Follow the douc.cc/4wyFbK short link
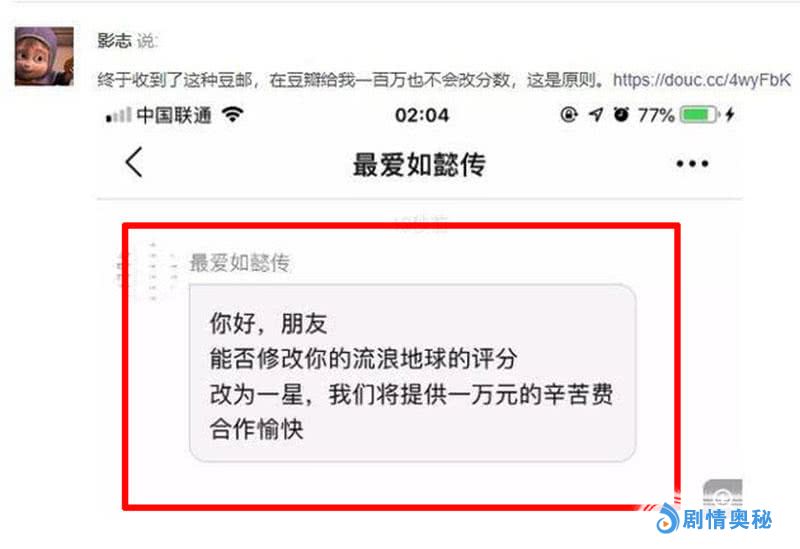Image resolution: width=800 pixels, height=549 pixels. [702, 80]
